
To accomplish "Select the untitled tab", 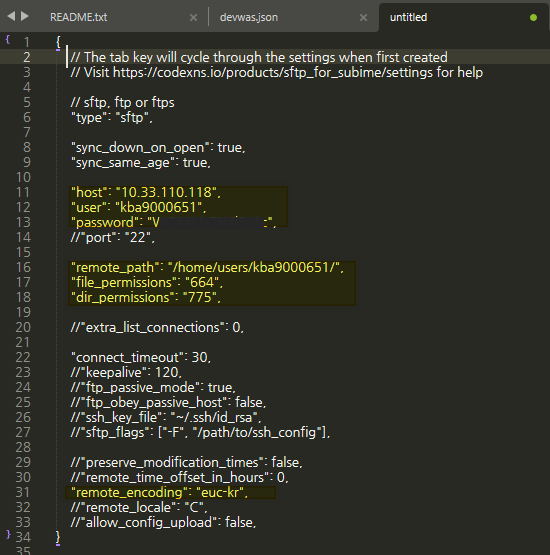I will 408,17.
